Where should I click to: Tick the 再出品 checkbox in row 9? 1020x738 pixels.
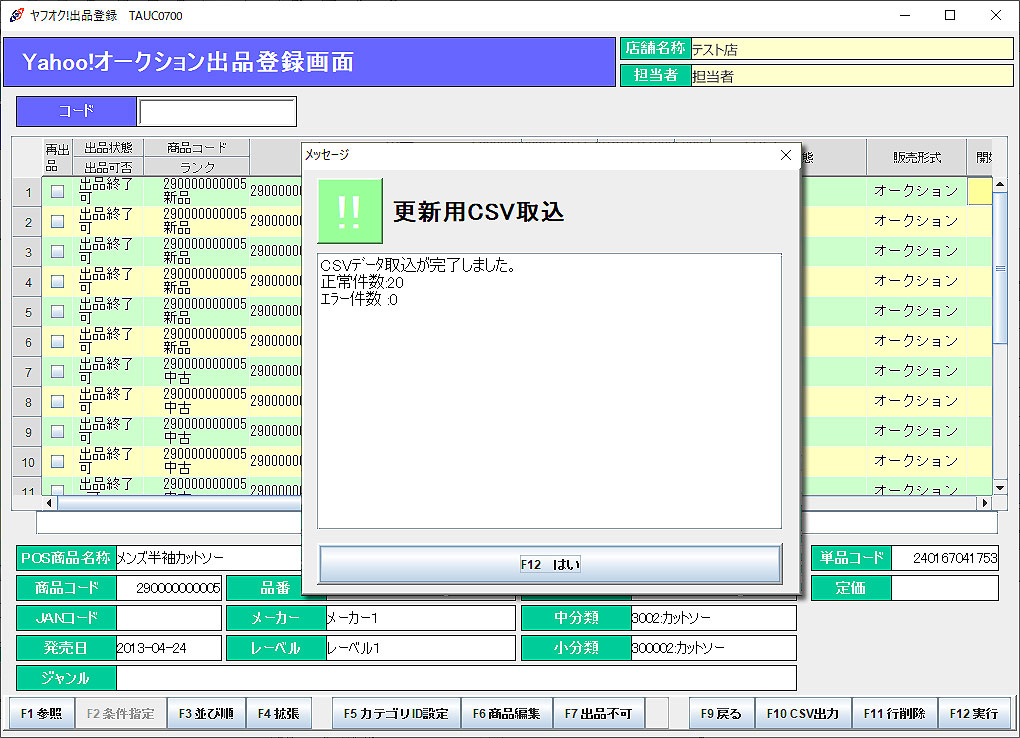57,431
